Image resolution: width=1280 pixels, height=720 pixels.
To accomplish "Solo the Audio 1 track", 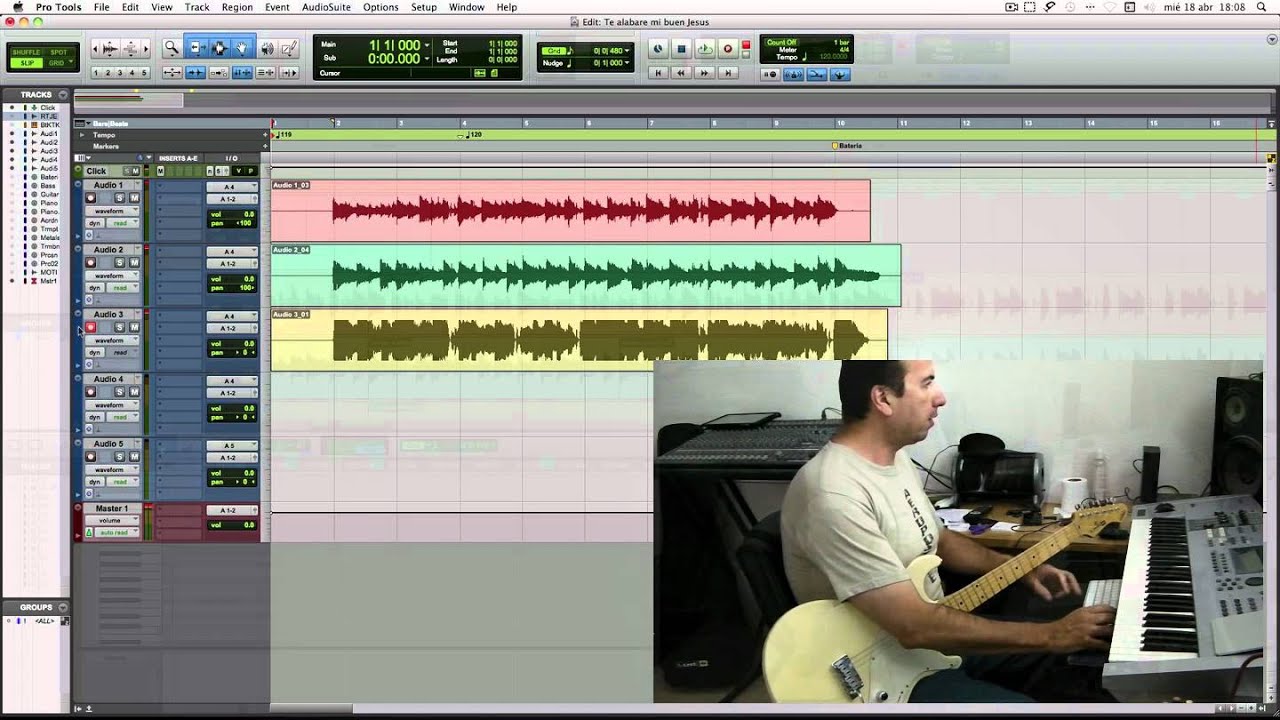I will tap(120, 198).
